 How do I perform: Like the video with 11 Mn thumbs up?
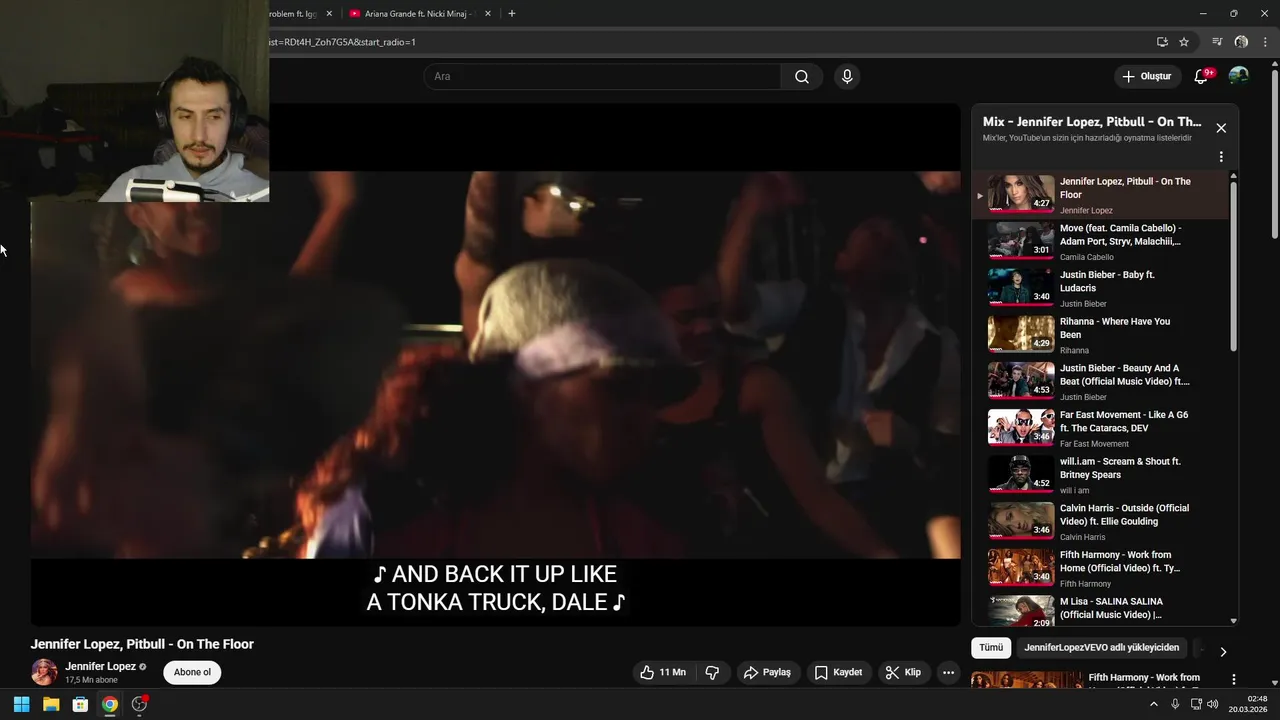pyautogui.click(x=664, y=673)
